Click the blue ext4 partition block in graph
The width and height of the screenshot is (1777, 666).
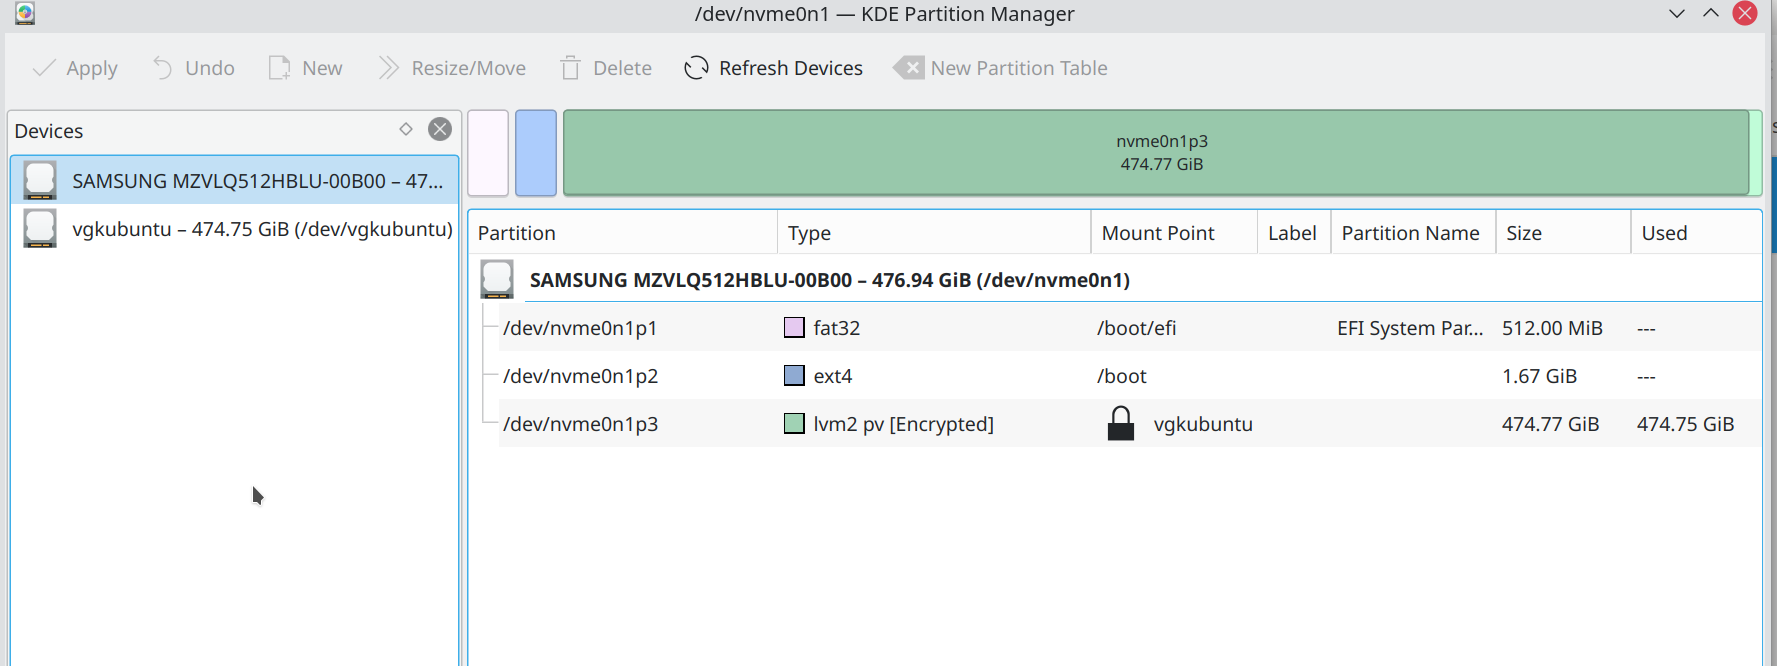pyautogui.click(x=536, y=153)
